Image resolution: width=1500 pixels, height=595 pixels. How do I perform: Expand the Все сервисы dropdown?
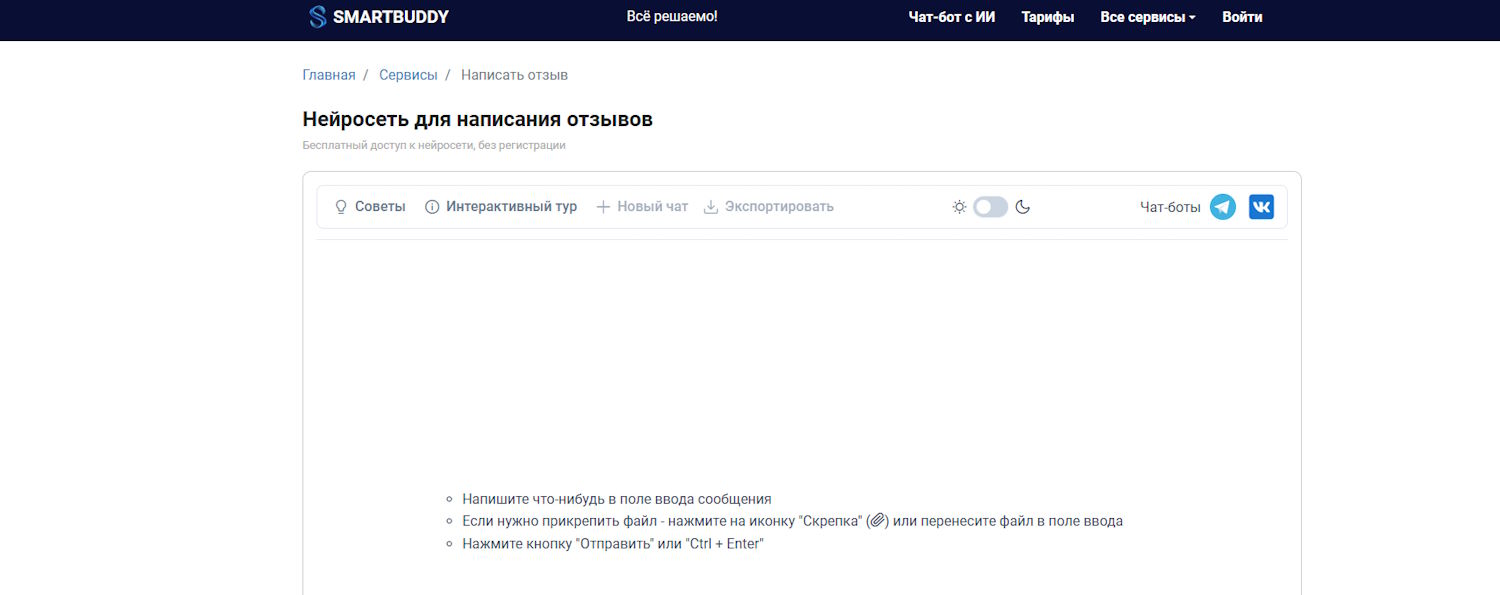click(x=1147, y=17)
